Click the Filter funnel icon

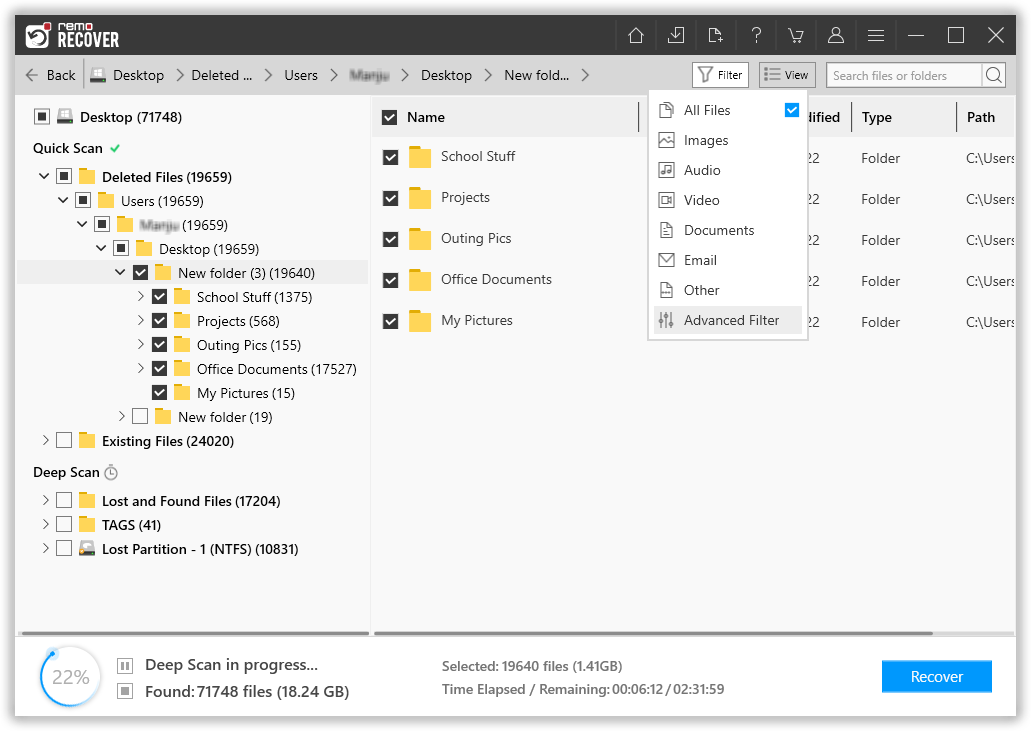[x=707, y=74]
